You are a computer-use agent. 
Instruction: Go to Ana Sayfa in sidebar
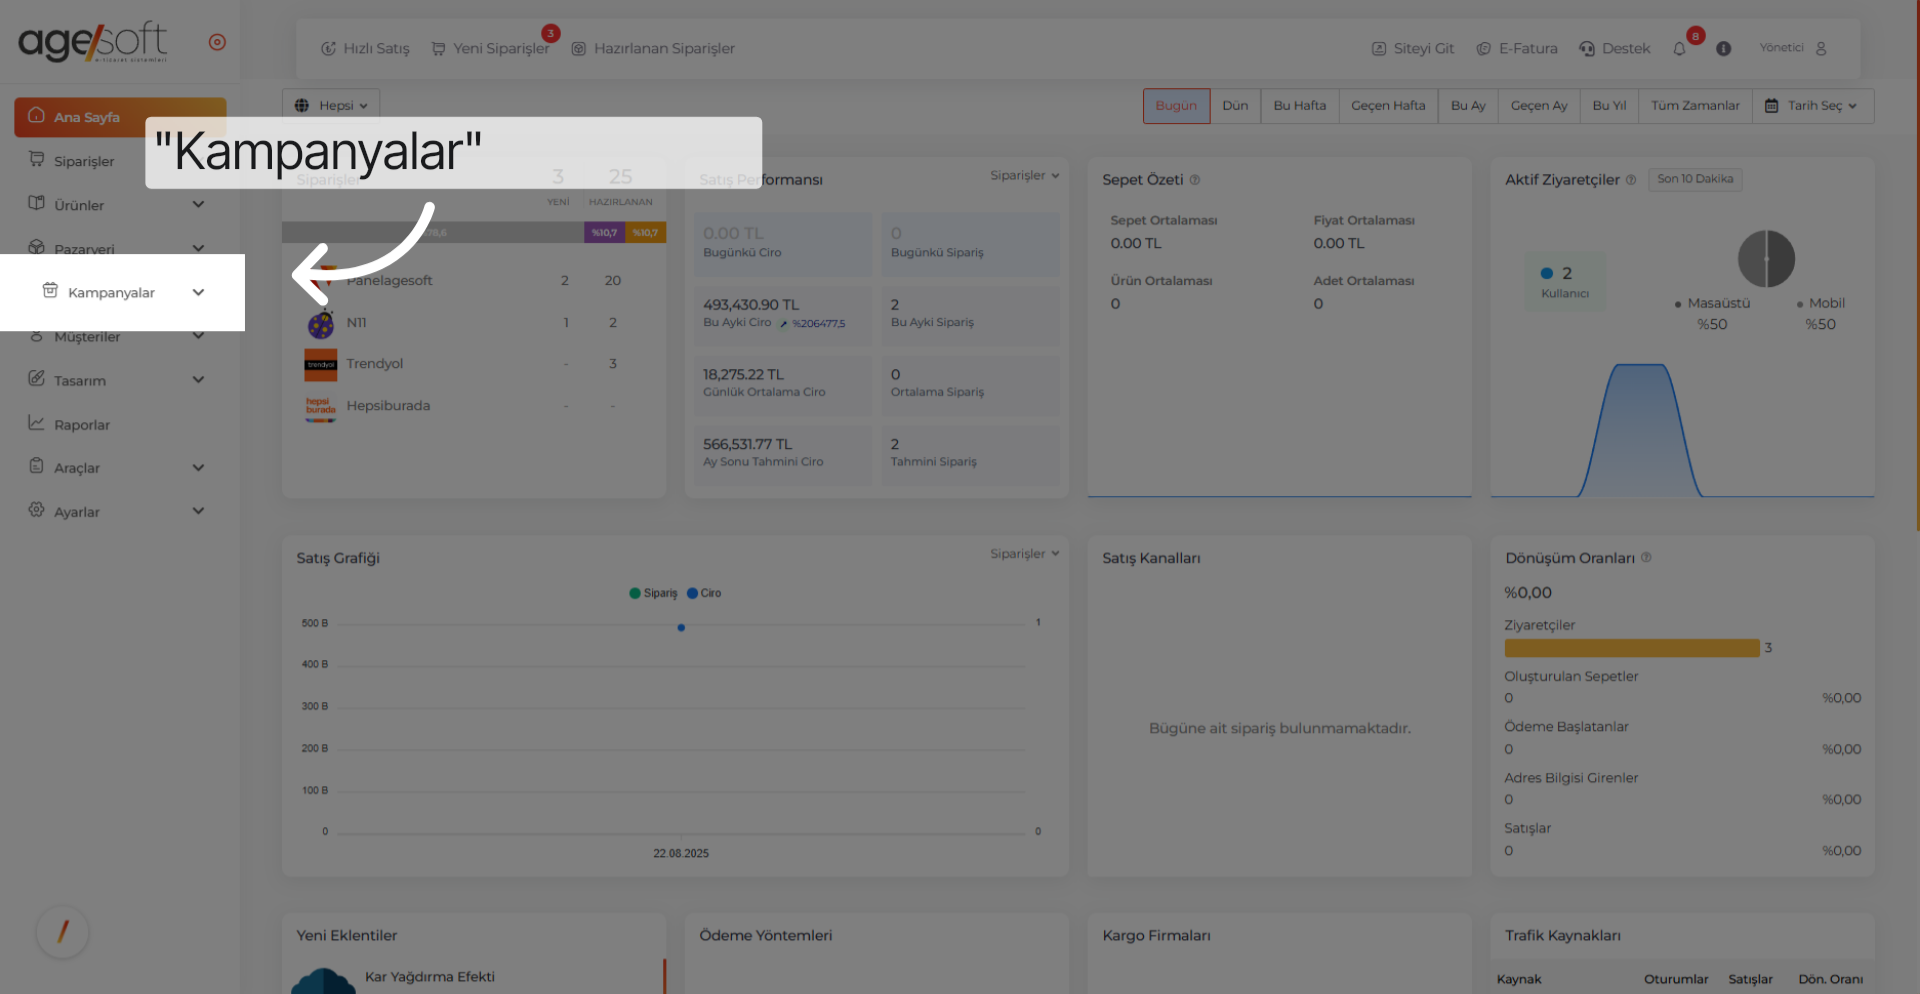120,117
